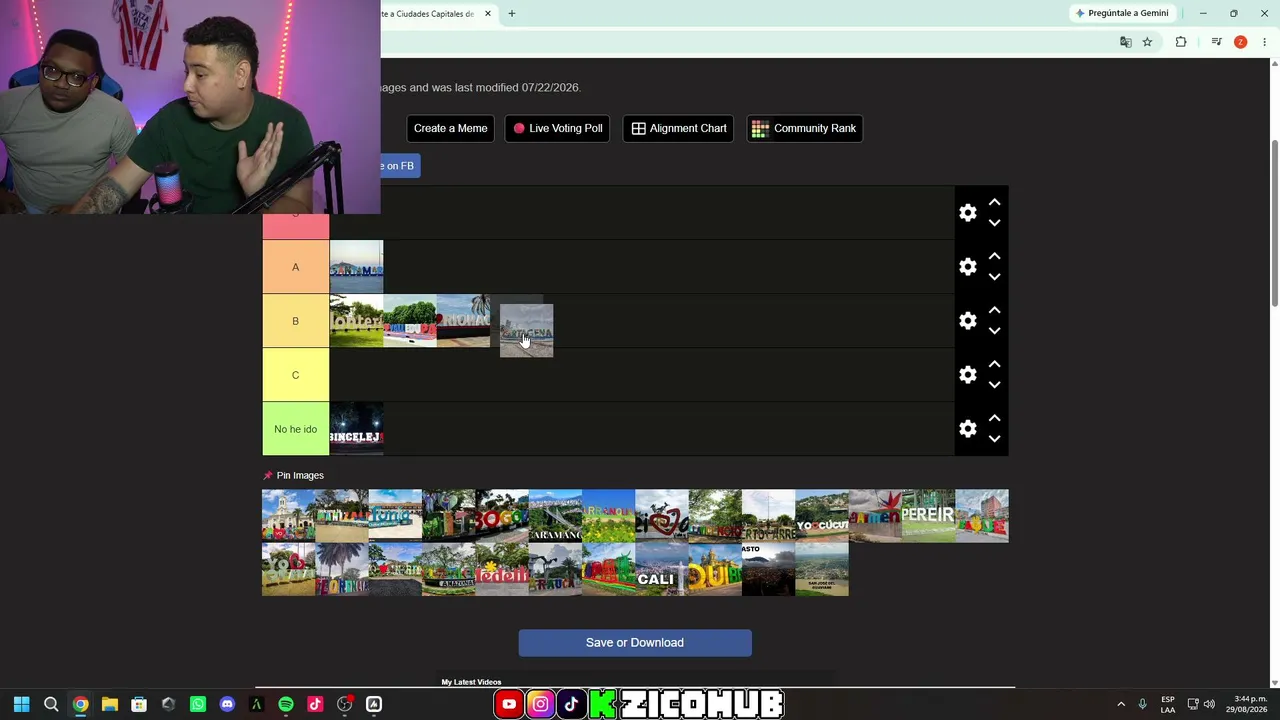1280x720 pixels.
Task: Bookmark this page with the star icon
Action: tap(1147, 42)
